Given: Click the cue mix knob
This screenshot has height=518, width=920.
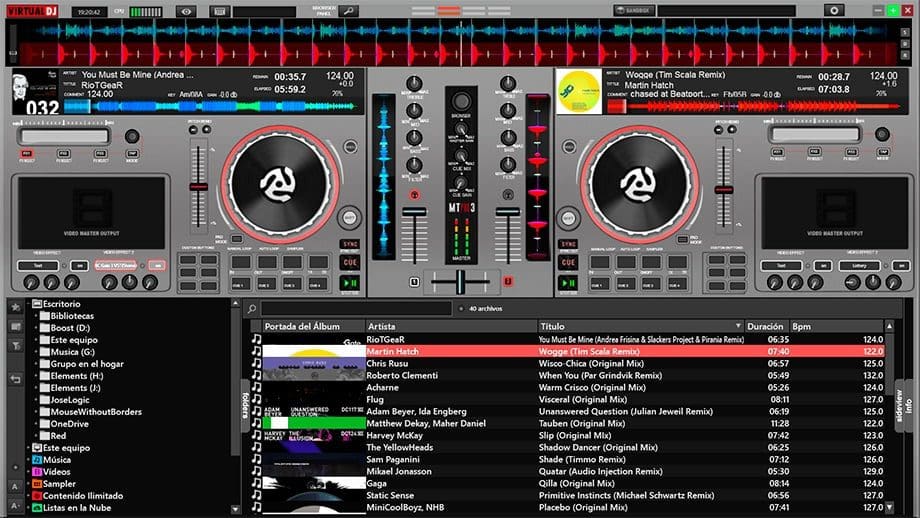Looking at the screenshot, I should tap(461, 157).
